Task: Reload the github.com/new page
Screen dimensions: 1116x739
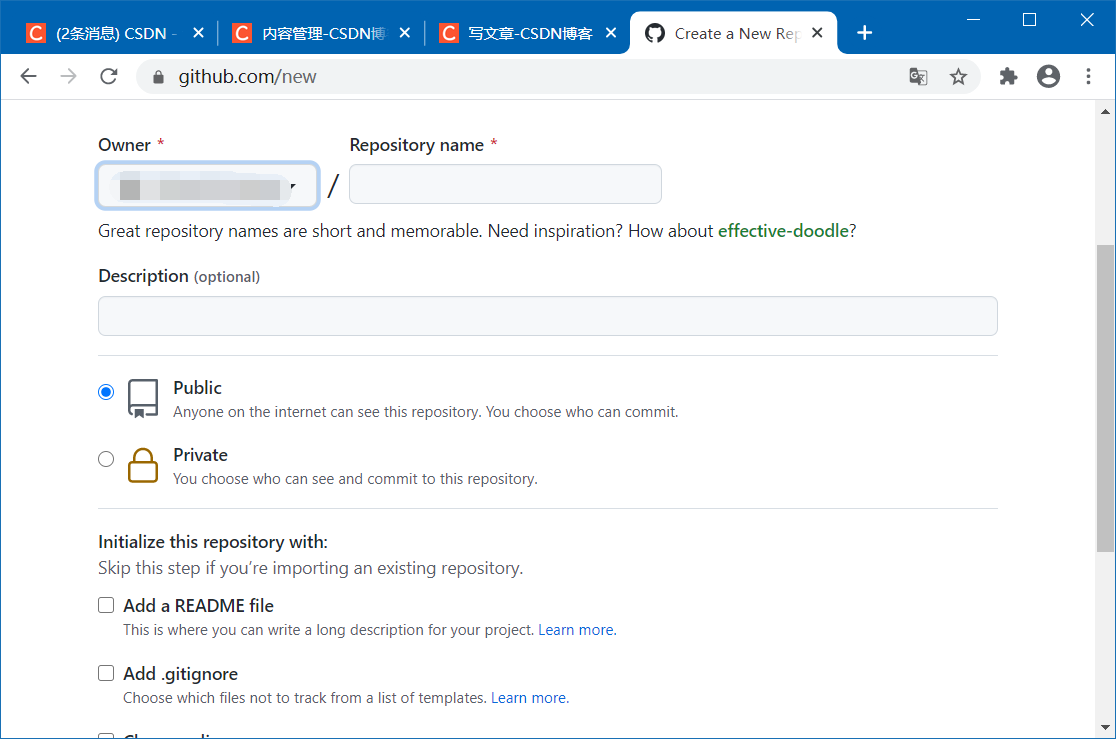Action: tap(108, 76)
